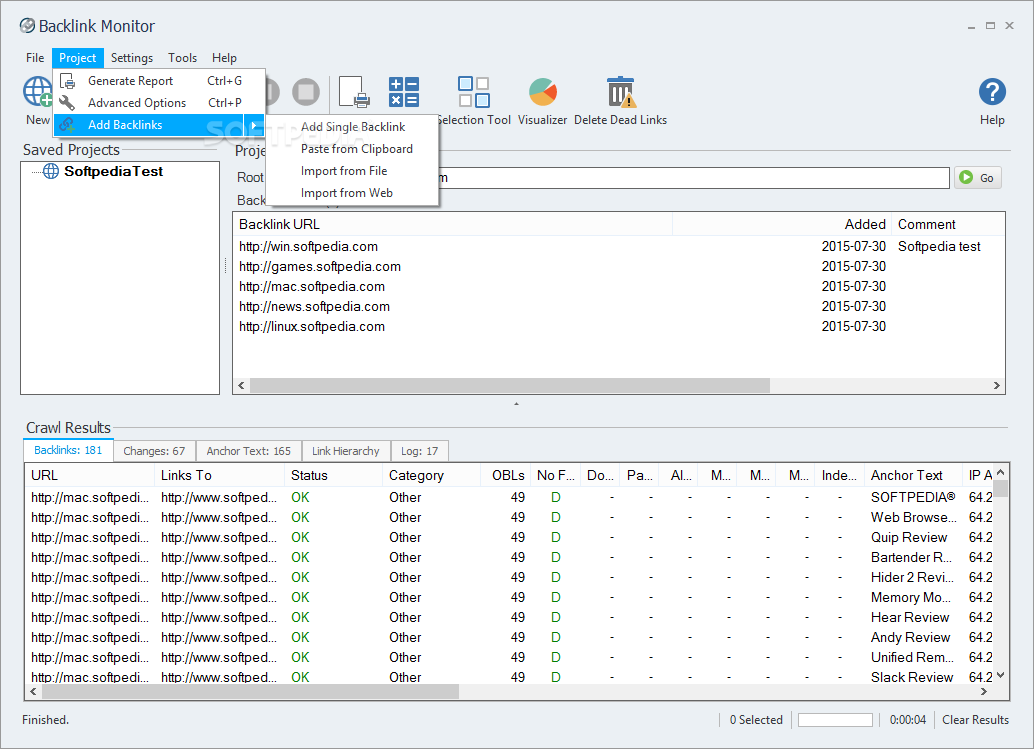Open the Project menu

click(78, 58)
